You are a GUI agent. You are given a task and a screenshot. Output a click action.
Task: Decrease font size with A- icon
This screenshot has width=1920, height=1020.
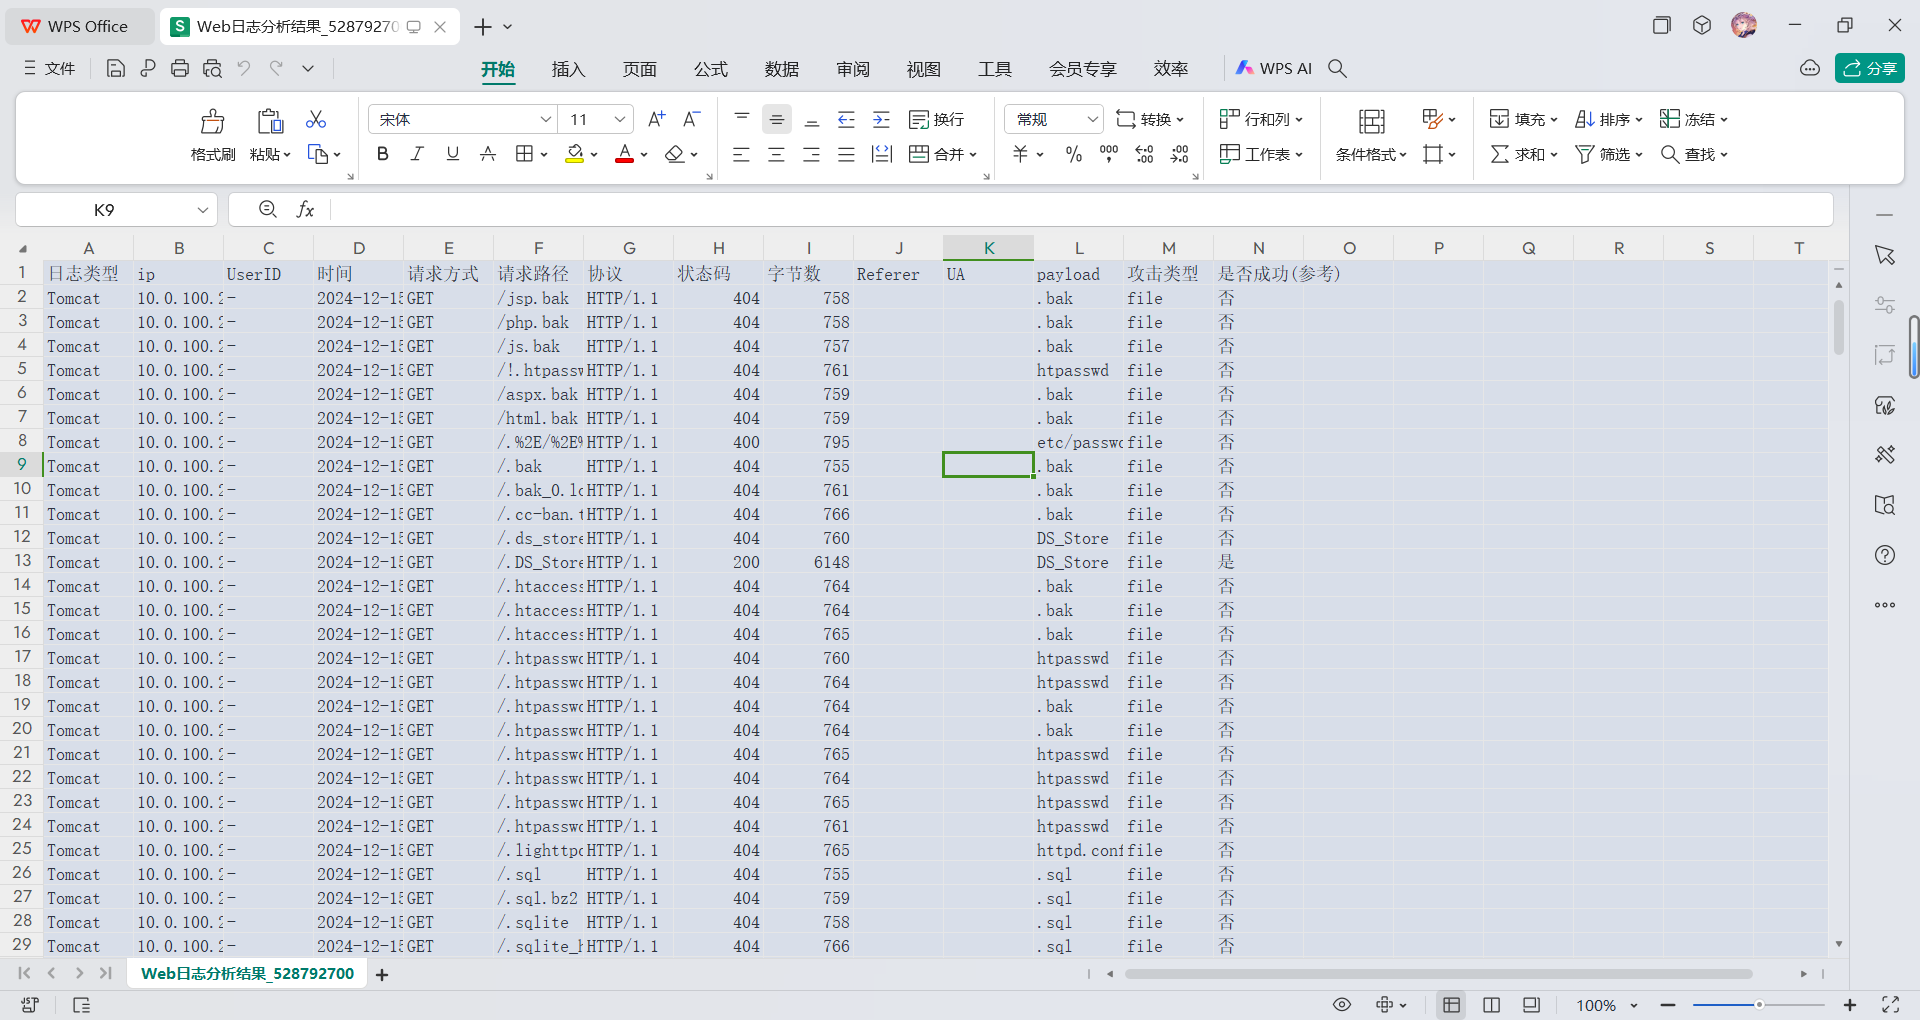click(692, 119)
